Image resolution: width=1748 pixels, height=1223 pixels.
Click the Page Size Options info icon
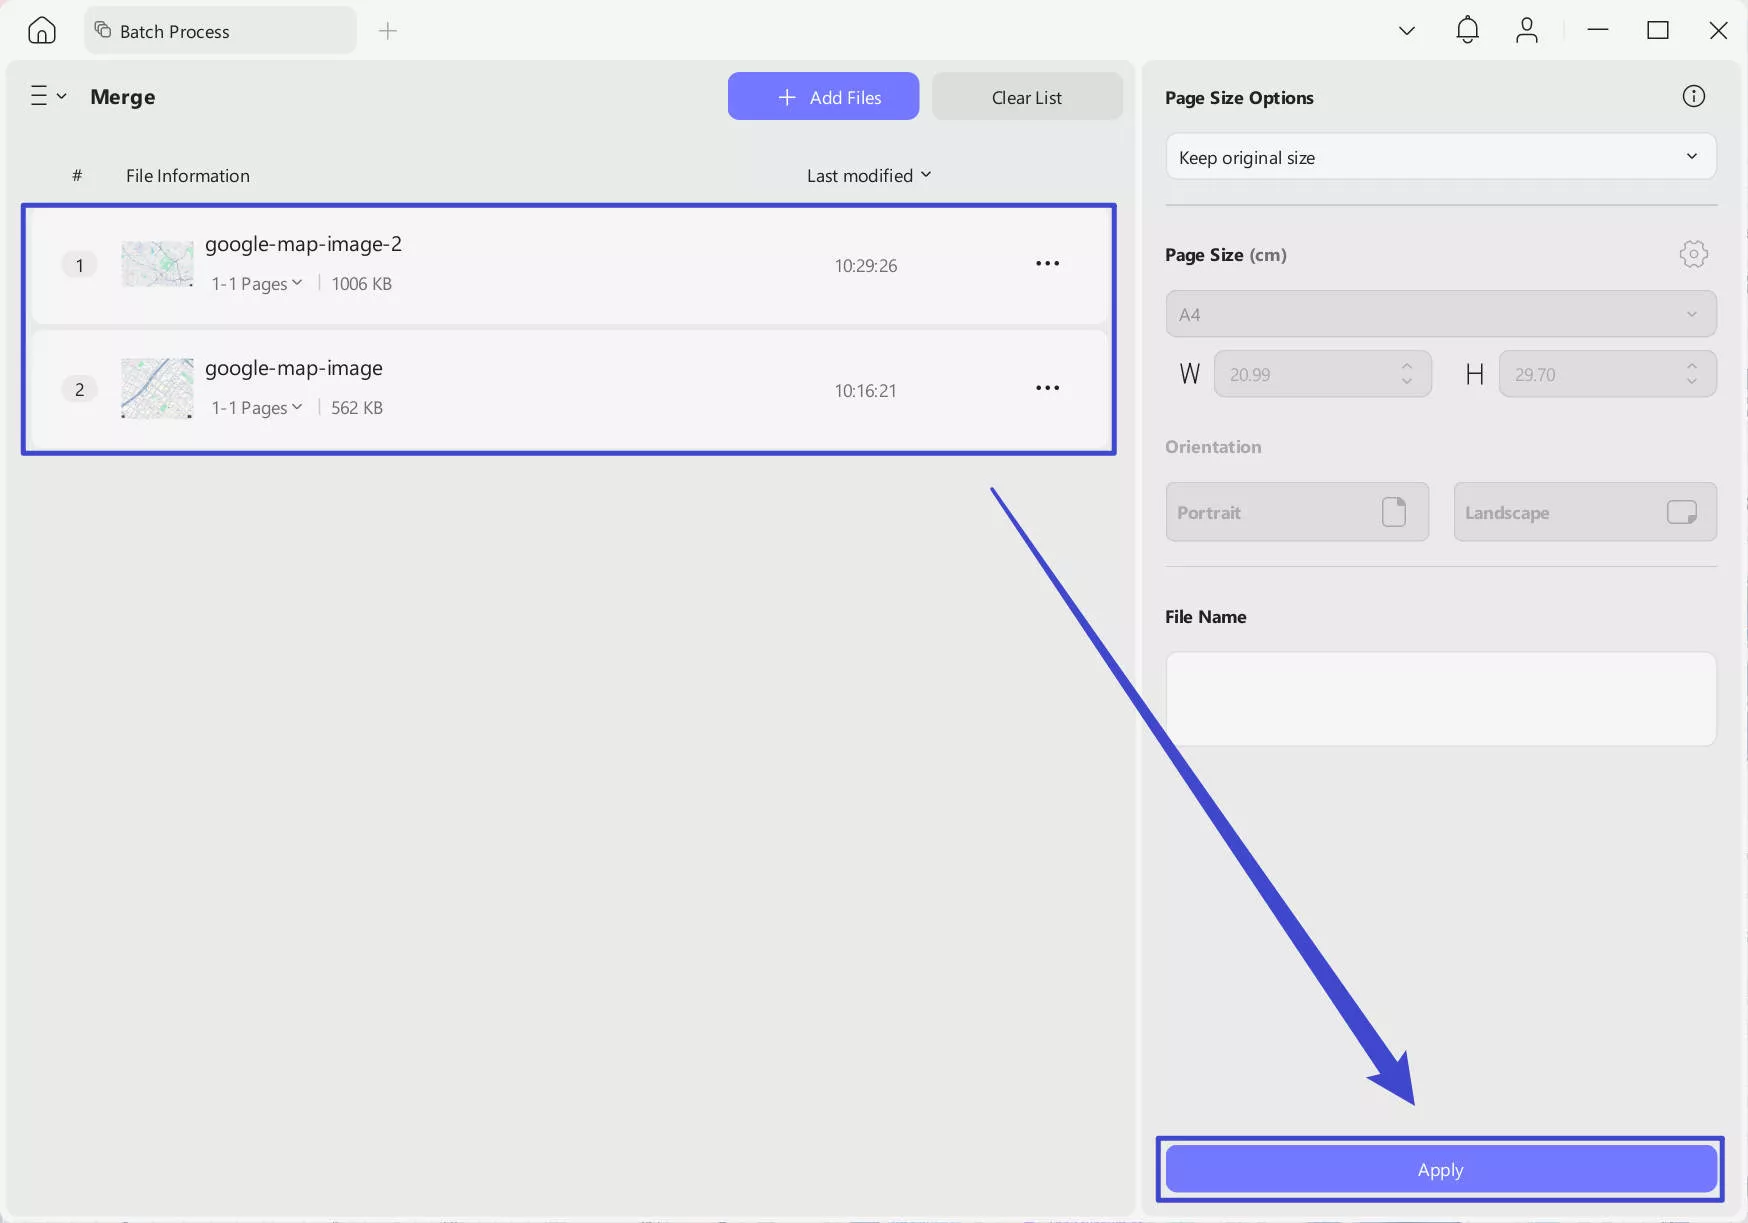[x=1694, y=96]
